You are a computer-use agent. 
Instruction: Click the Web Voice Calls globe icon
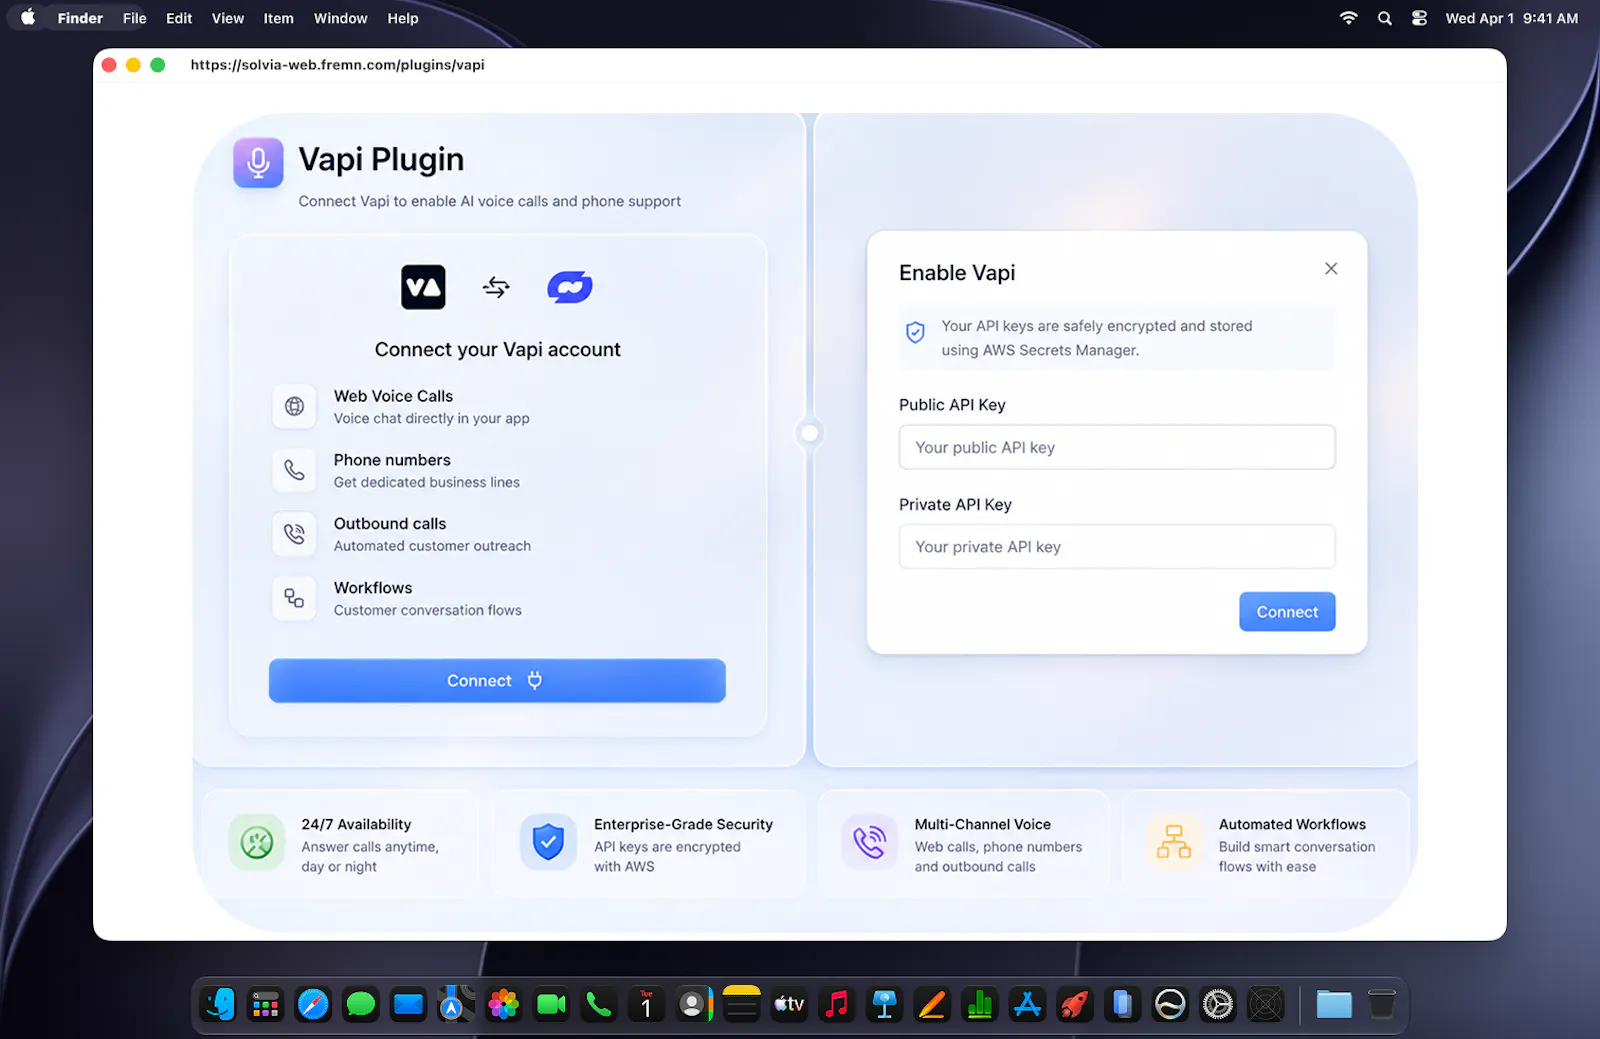coord(294,406)
